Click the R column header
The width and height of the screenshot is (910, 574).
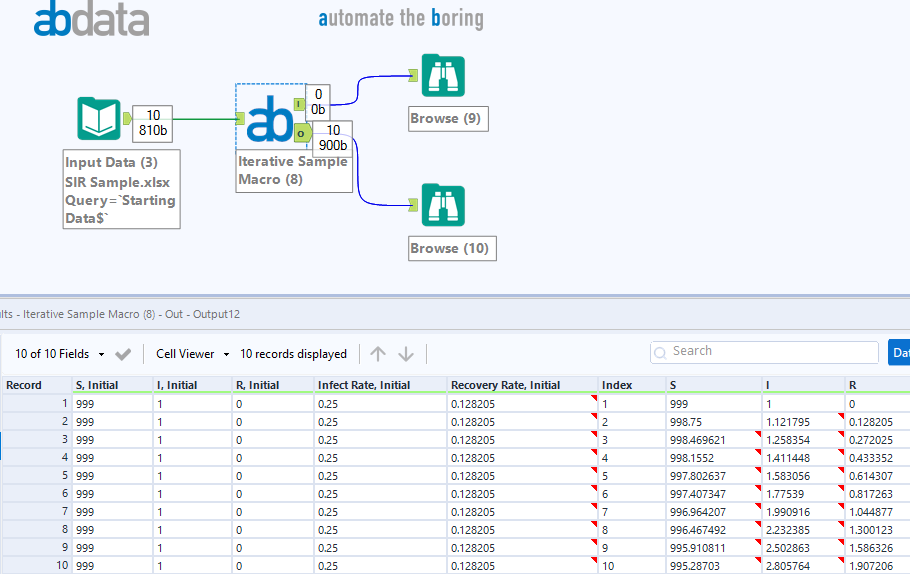[x=878, y=385]
